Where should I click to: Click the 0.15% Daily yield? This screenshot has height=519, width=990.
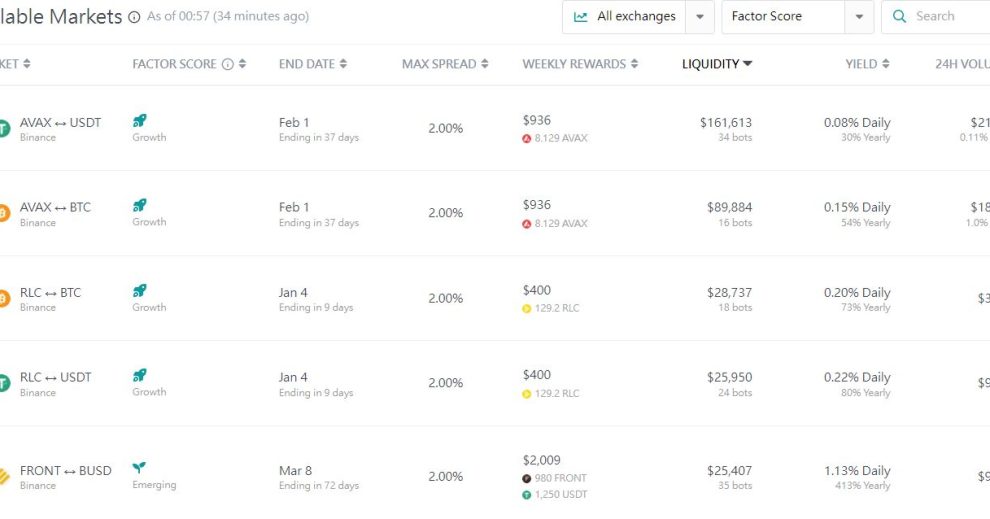857,207
